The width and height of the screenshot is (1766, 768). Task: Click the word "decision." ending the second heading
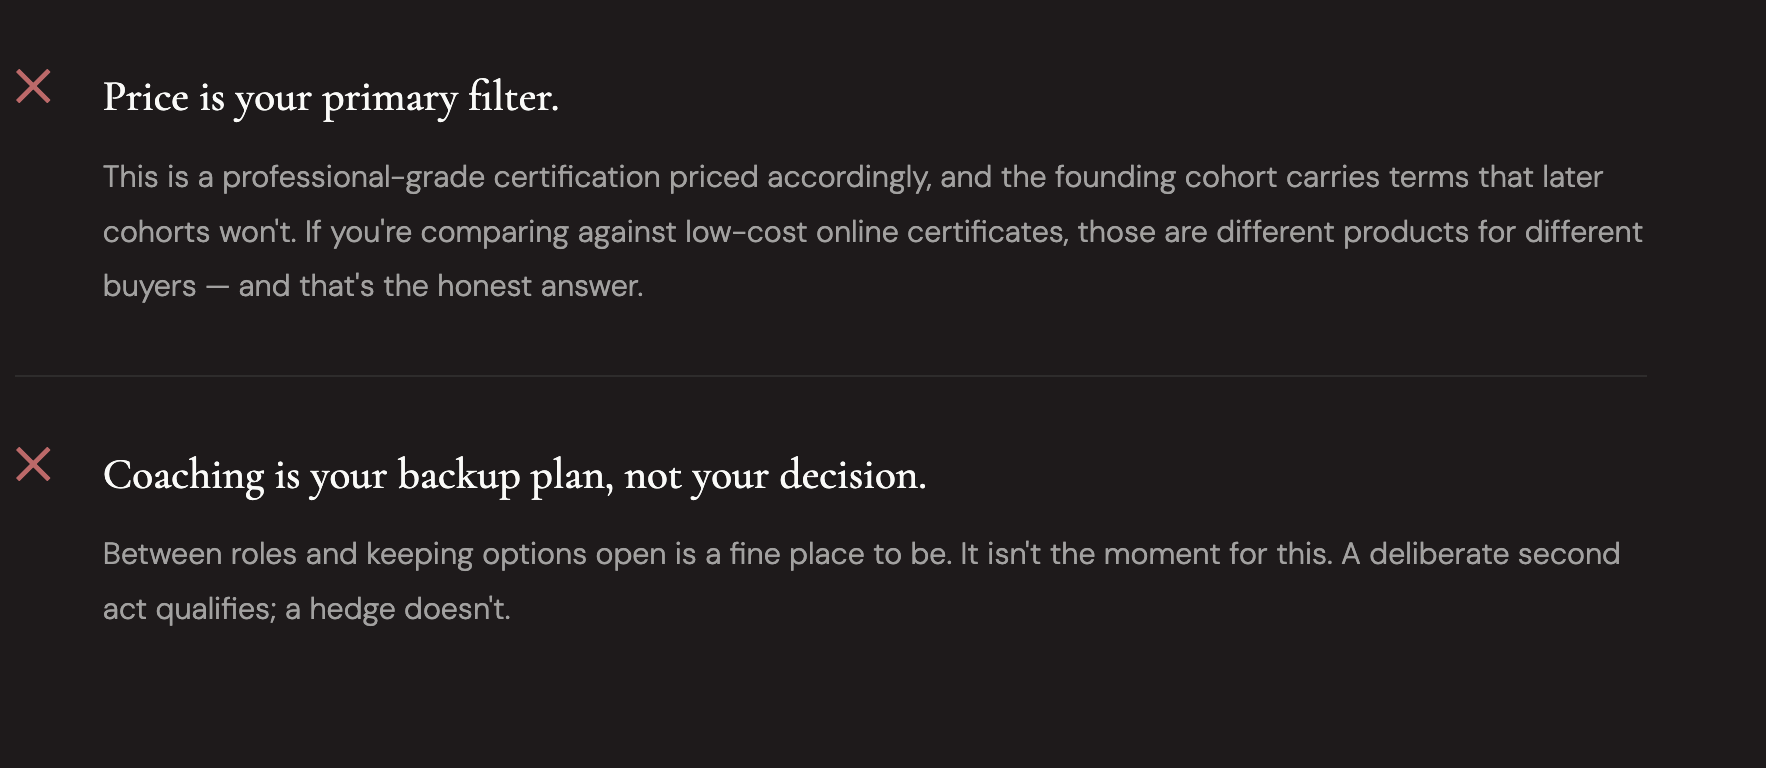click(853, 475)
